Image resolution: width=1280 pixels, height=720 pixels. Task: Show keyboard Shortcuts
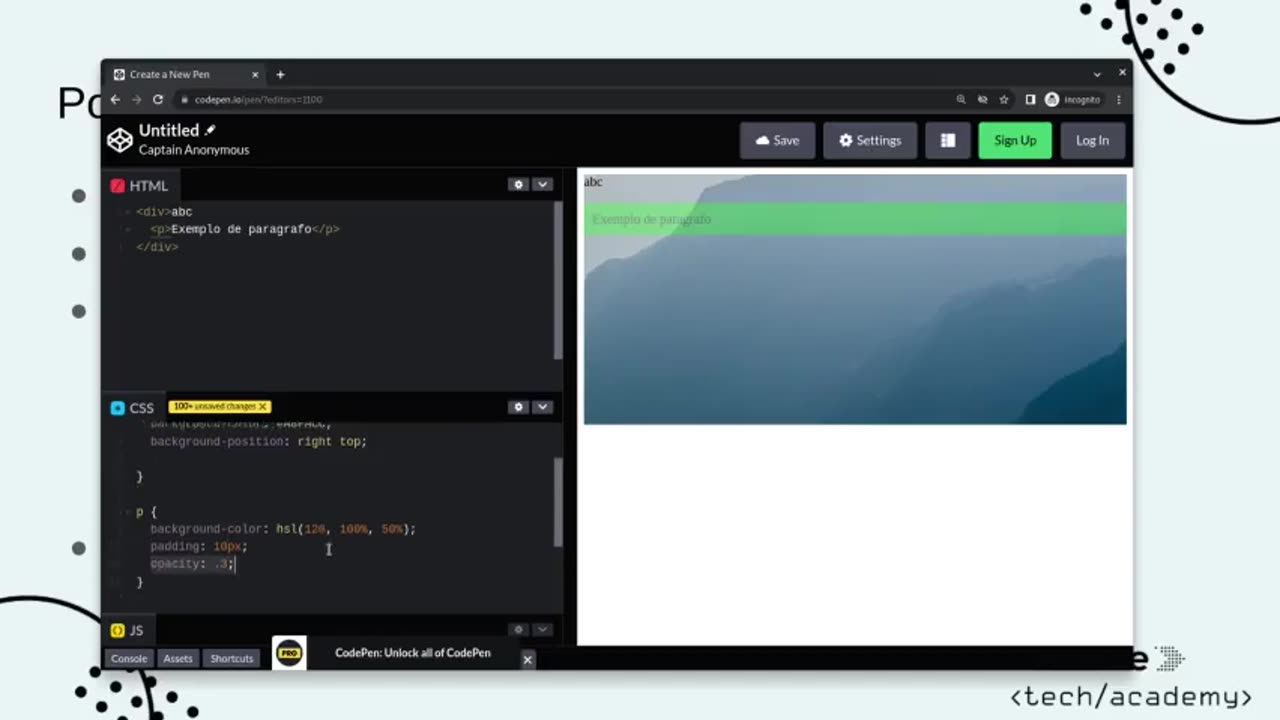(x=231, y=658)
